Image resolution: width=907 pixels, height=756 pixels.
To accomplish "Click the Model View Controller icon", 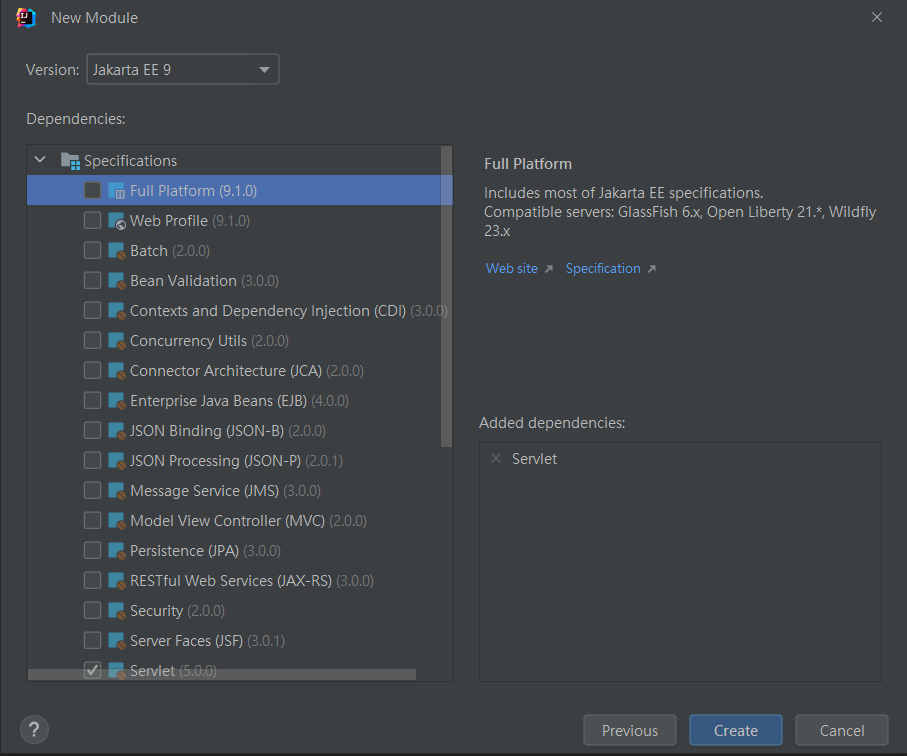I will pos(116,521).
